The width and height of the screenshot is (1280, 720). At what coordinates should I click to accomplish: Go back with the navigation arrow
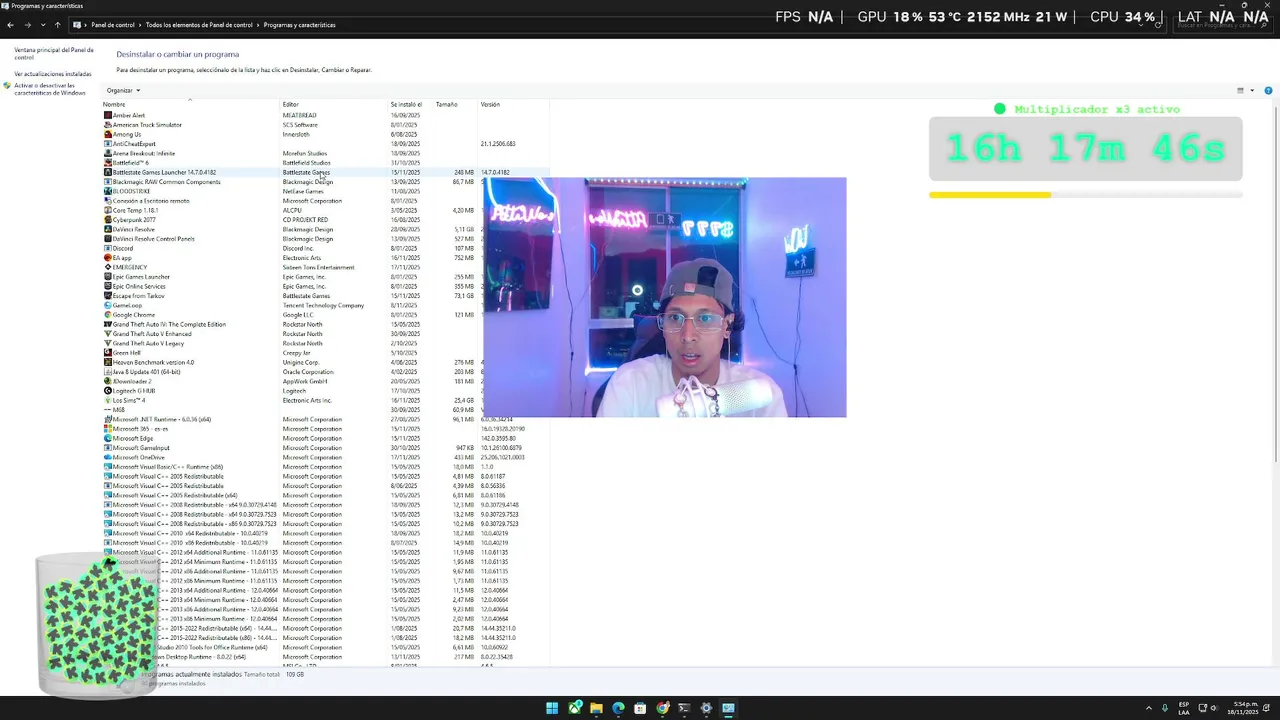(10, 25)
